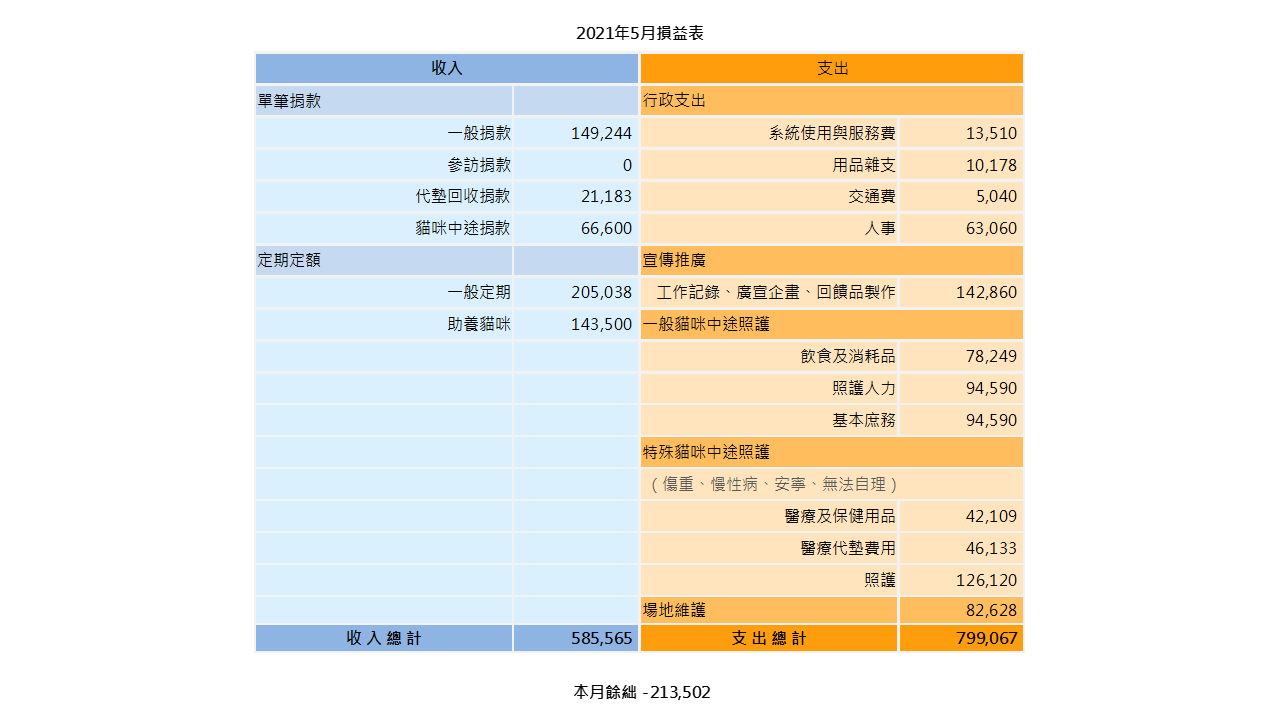Select the value 42,109
Image resolution: width=1280 pixels, height=720 pixels.
991,516
